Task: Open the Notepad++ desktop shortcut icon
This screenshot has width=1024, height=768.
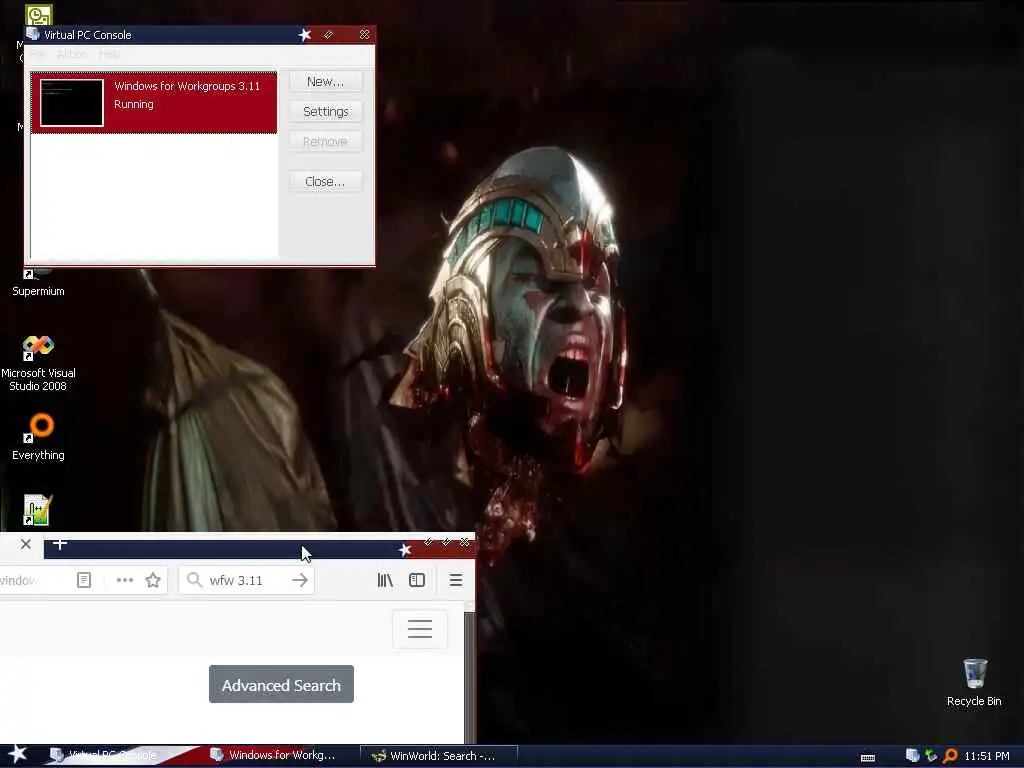Action: (x=37, y=510)
